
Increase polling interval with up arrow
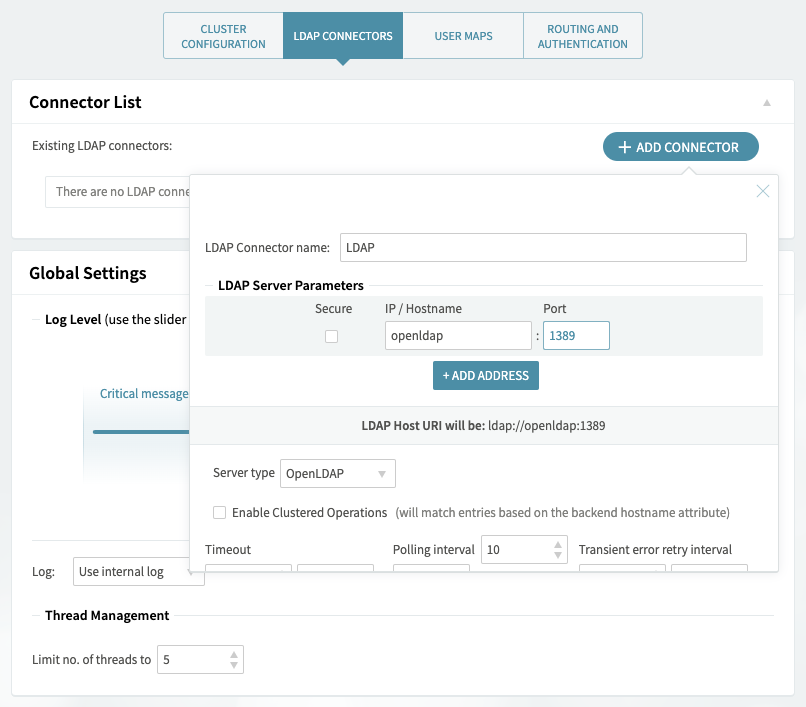pos(558,545)
